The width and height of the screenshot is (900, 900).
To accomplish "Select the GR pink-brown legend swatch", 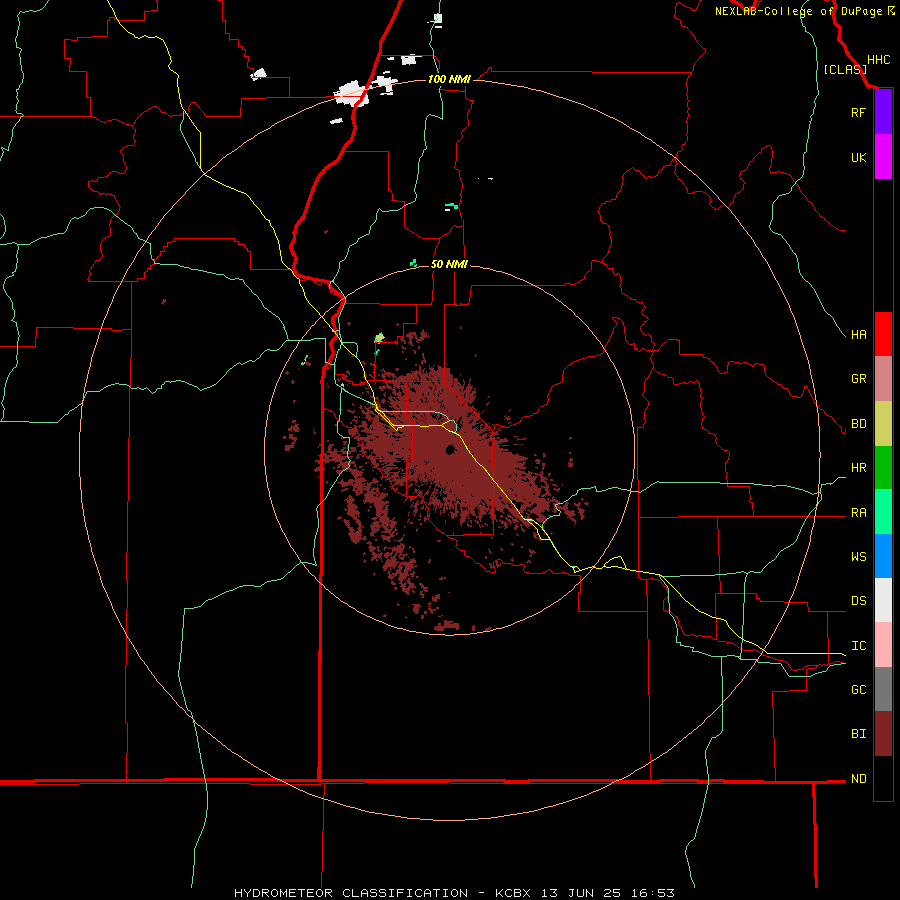I will tap(883, 379).
